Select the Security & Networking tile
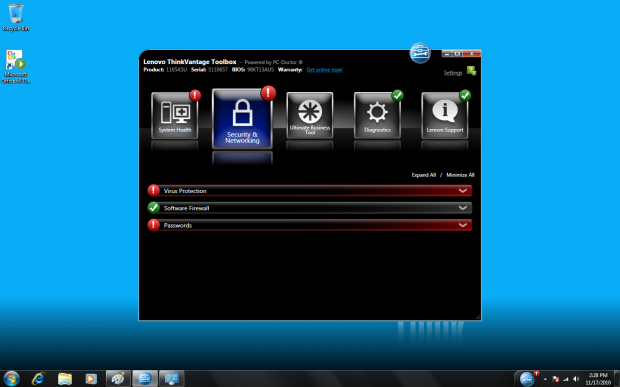 242,119
